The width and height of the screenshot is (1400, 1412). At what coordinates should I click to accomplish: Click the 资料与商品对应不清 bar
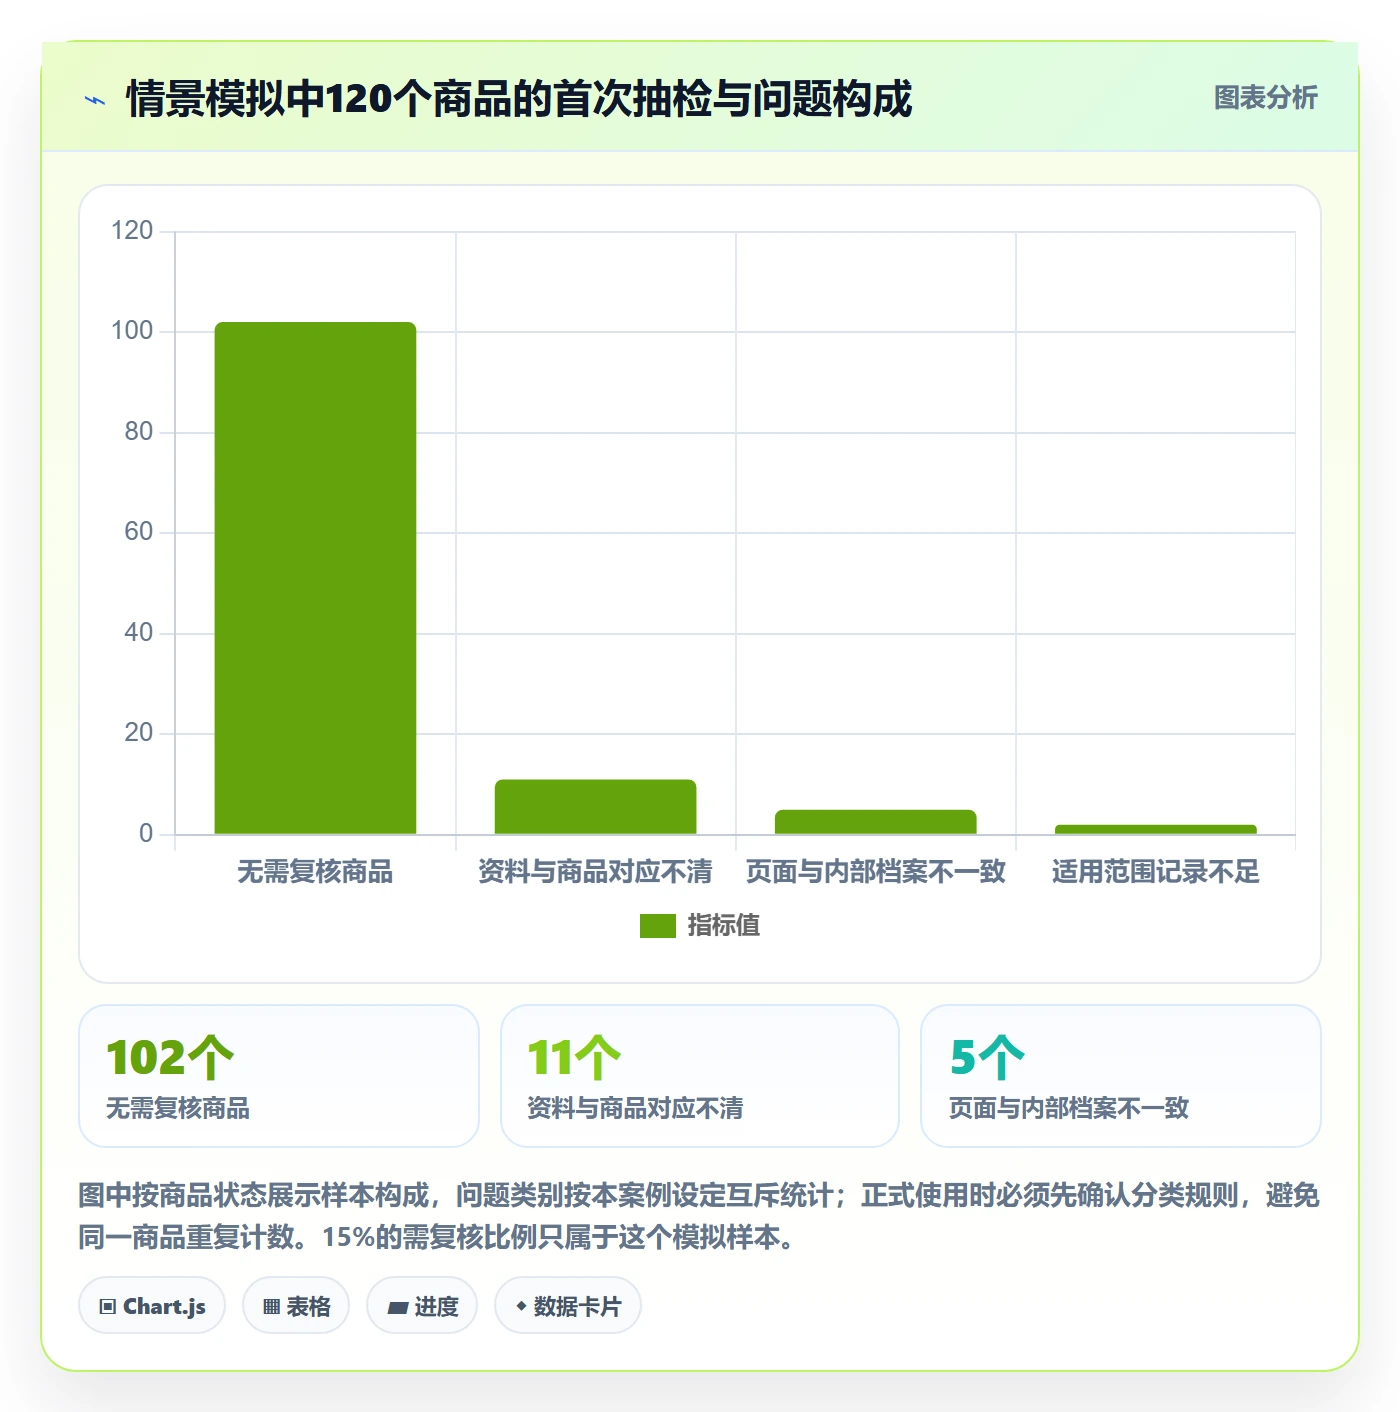coord(595,807)
